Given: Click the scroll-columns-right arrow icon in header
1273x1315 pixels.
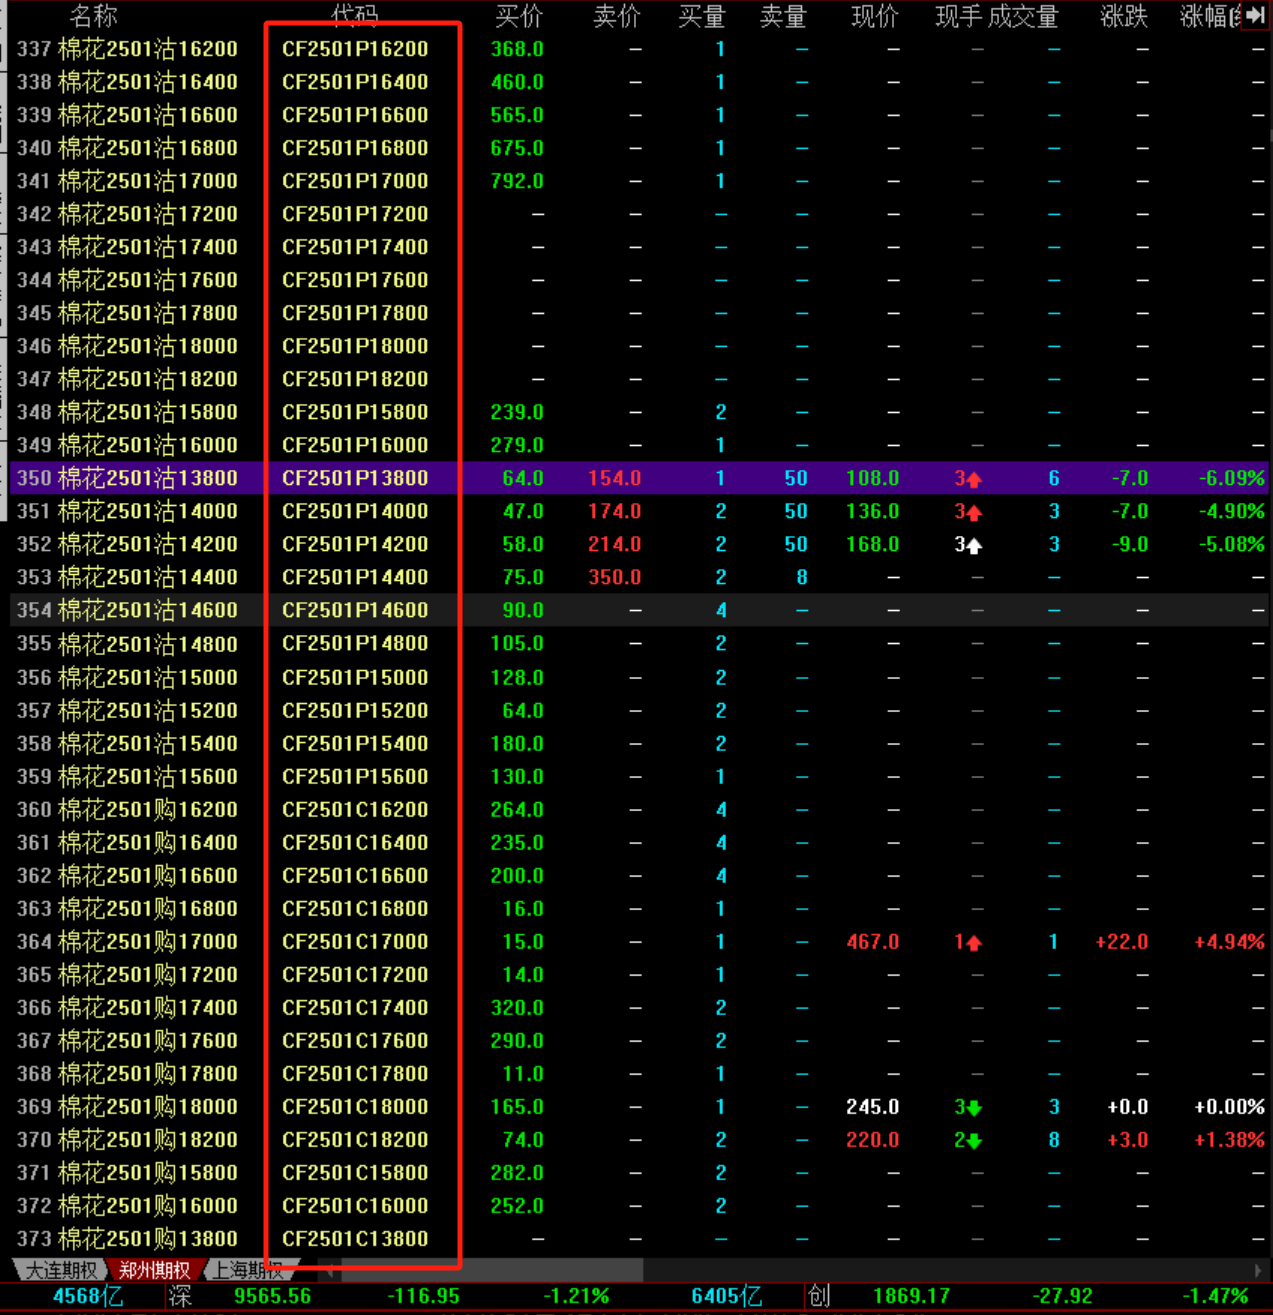Looking at the screenshot, I should [x=1255, y=15].
